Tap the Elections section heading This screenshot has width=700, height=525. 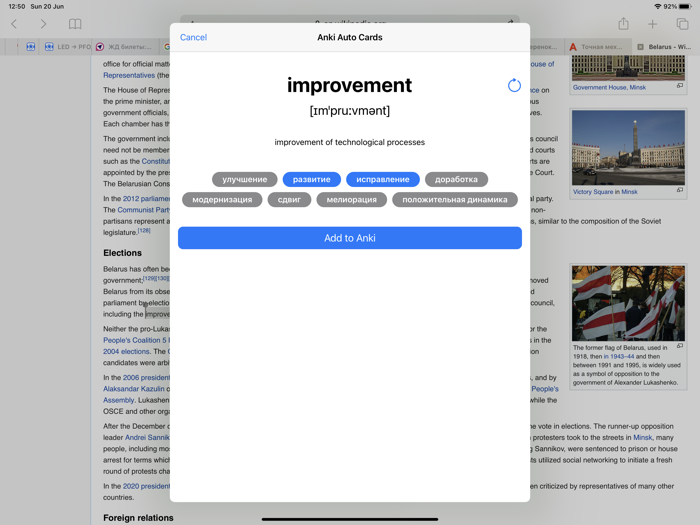122,253
